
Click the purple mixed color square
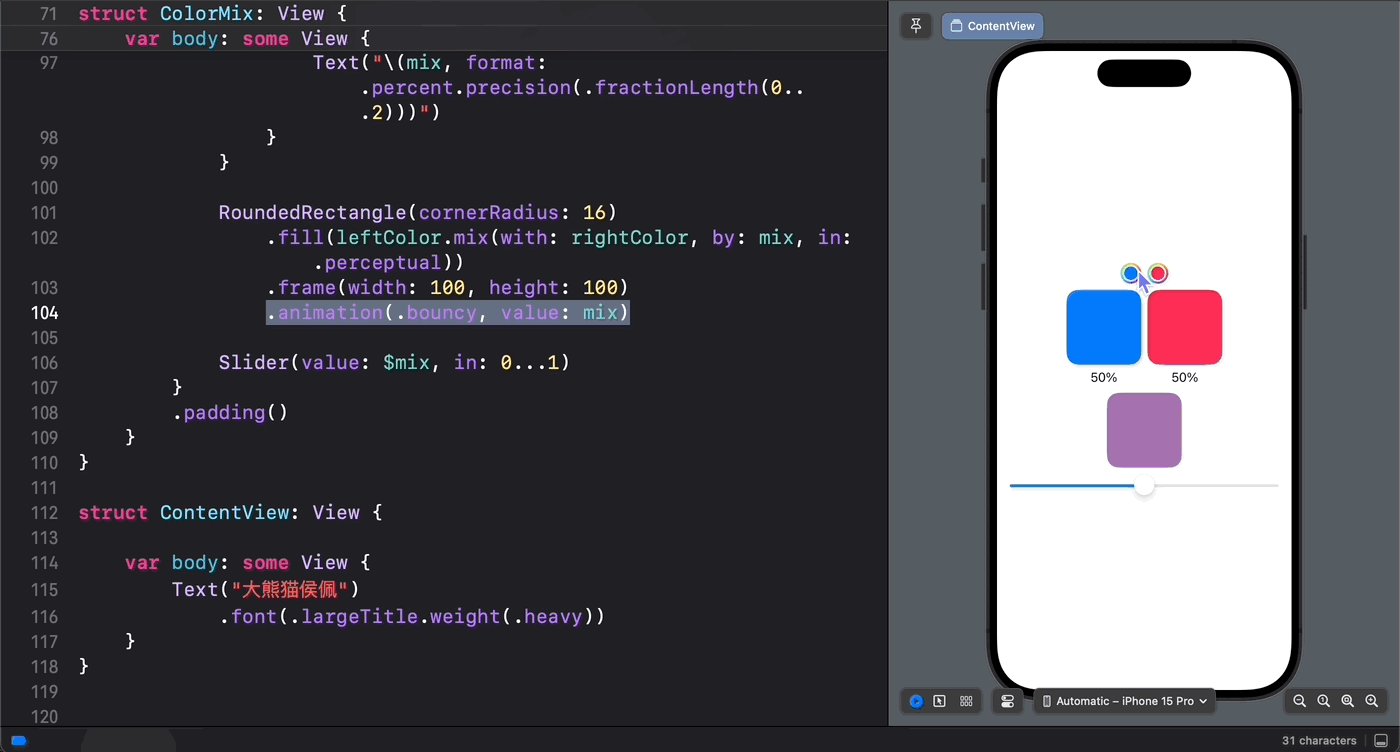tap(1144, 430)
